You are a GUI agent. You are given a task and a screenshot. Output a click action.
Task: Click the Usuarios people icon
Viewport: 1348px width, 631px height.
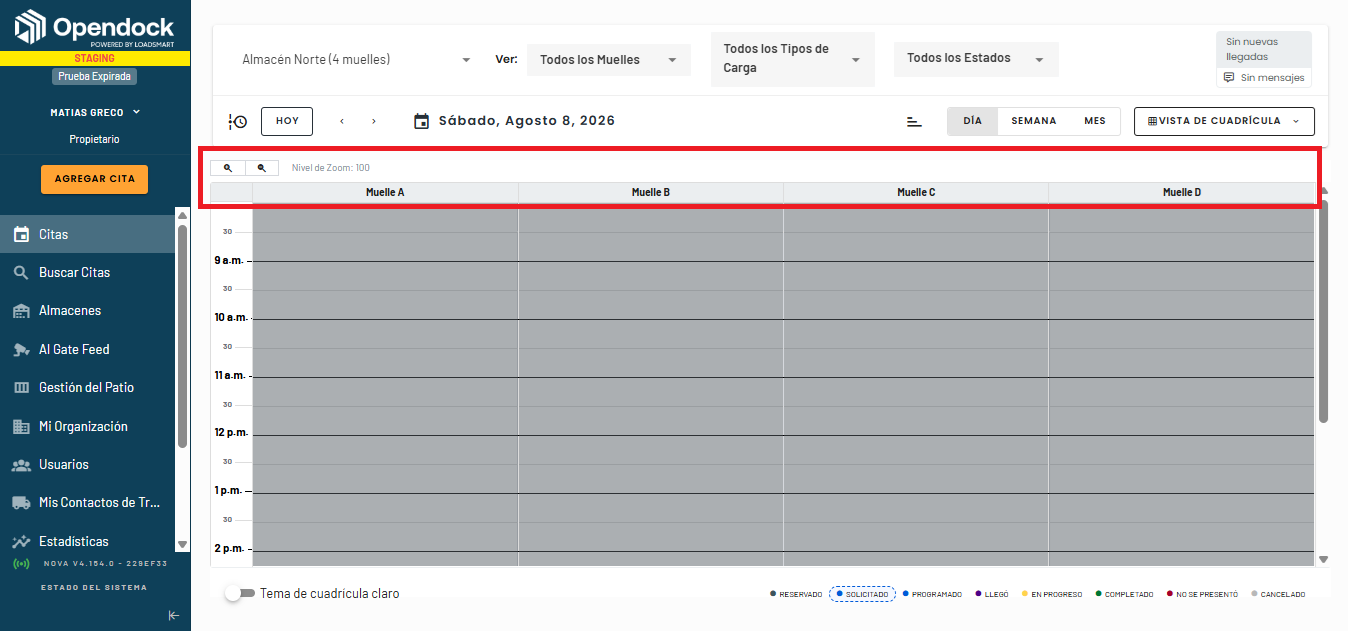click(x=21, y=465)
